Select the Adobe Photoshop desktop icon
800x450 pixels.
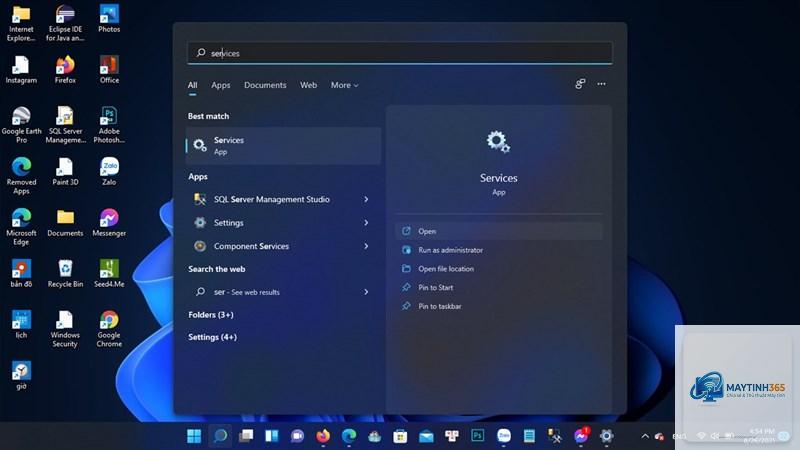tap(109, 126)
